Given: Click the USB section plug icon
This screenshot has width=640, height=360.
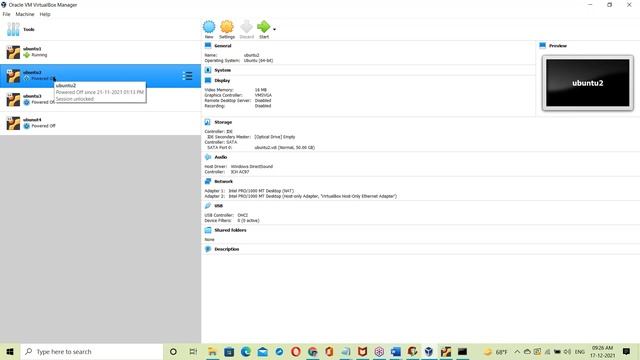Looking at the screenshot, I should (x=208, y=206).
